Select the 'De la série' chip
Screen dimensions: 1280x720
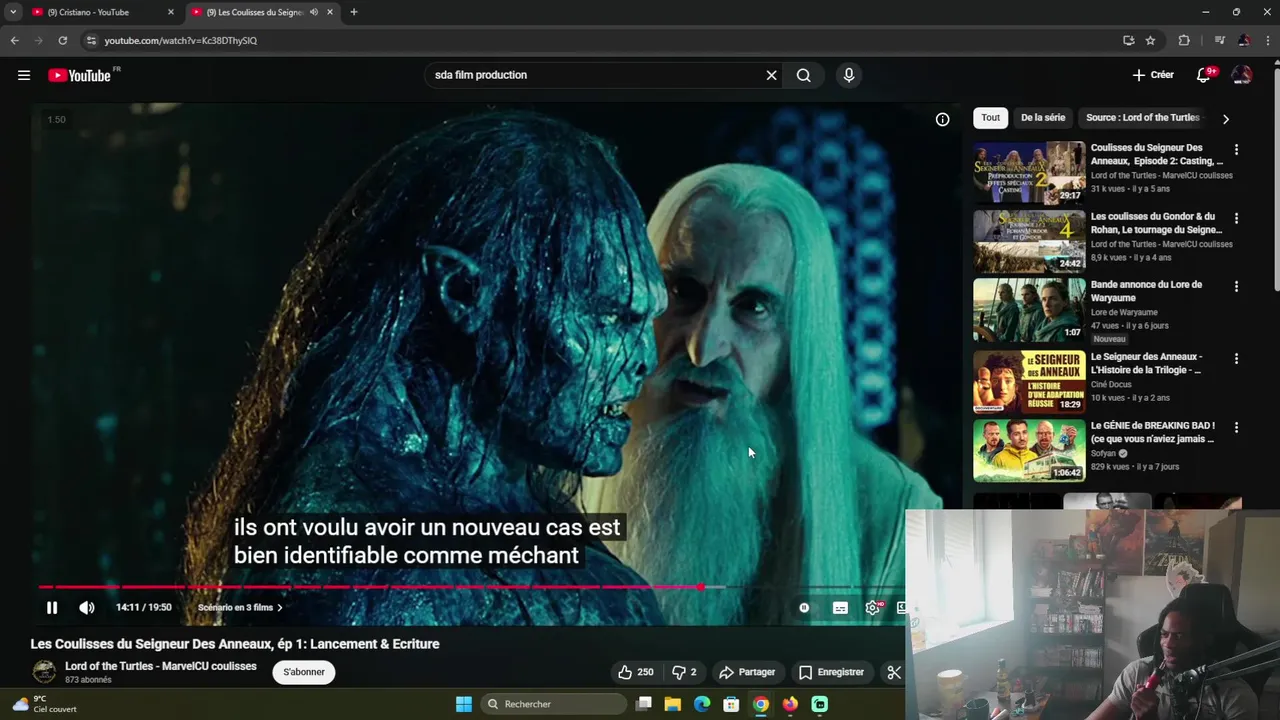[1043, 117]
